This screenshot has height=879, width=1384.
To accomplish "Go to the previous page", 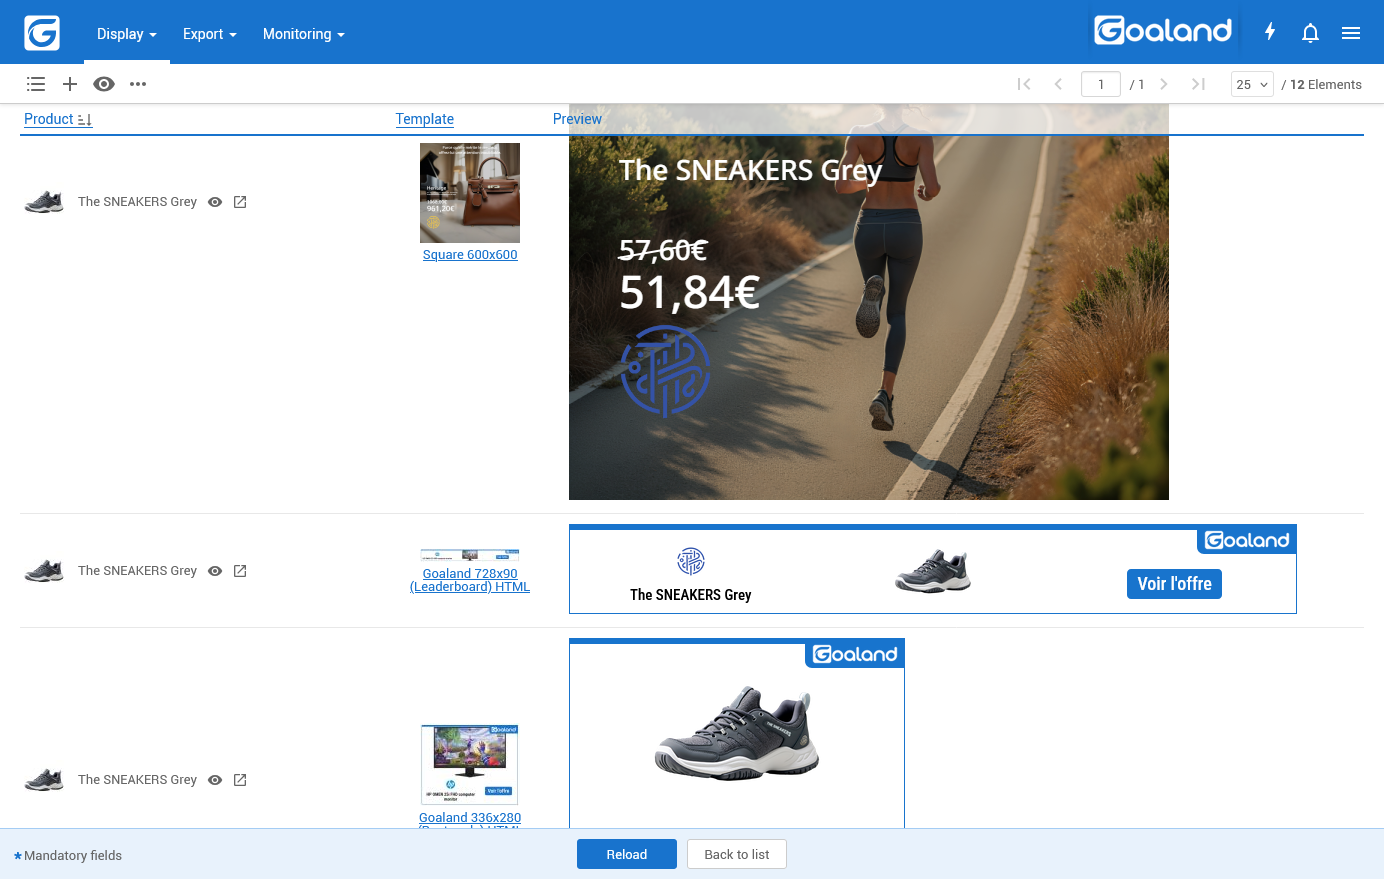I will (x=1058, y=84).
